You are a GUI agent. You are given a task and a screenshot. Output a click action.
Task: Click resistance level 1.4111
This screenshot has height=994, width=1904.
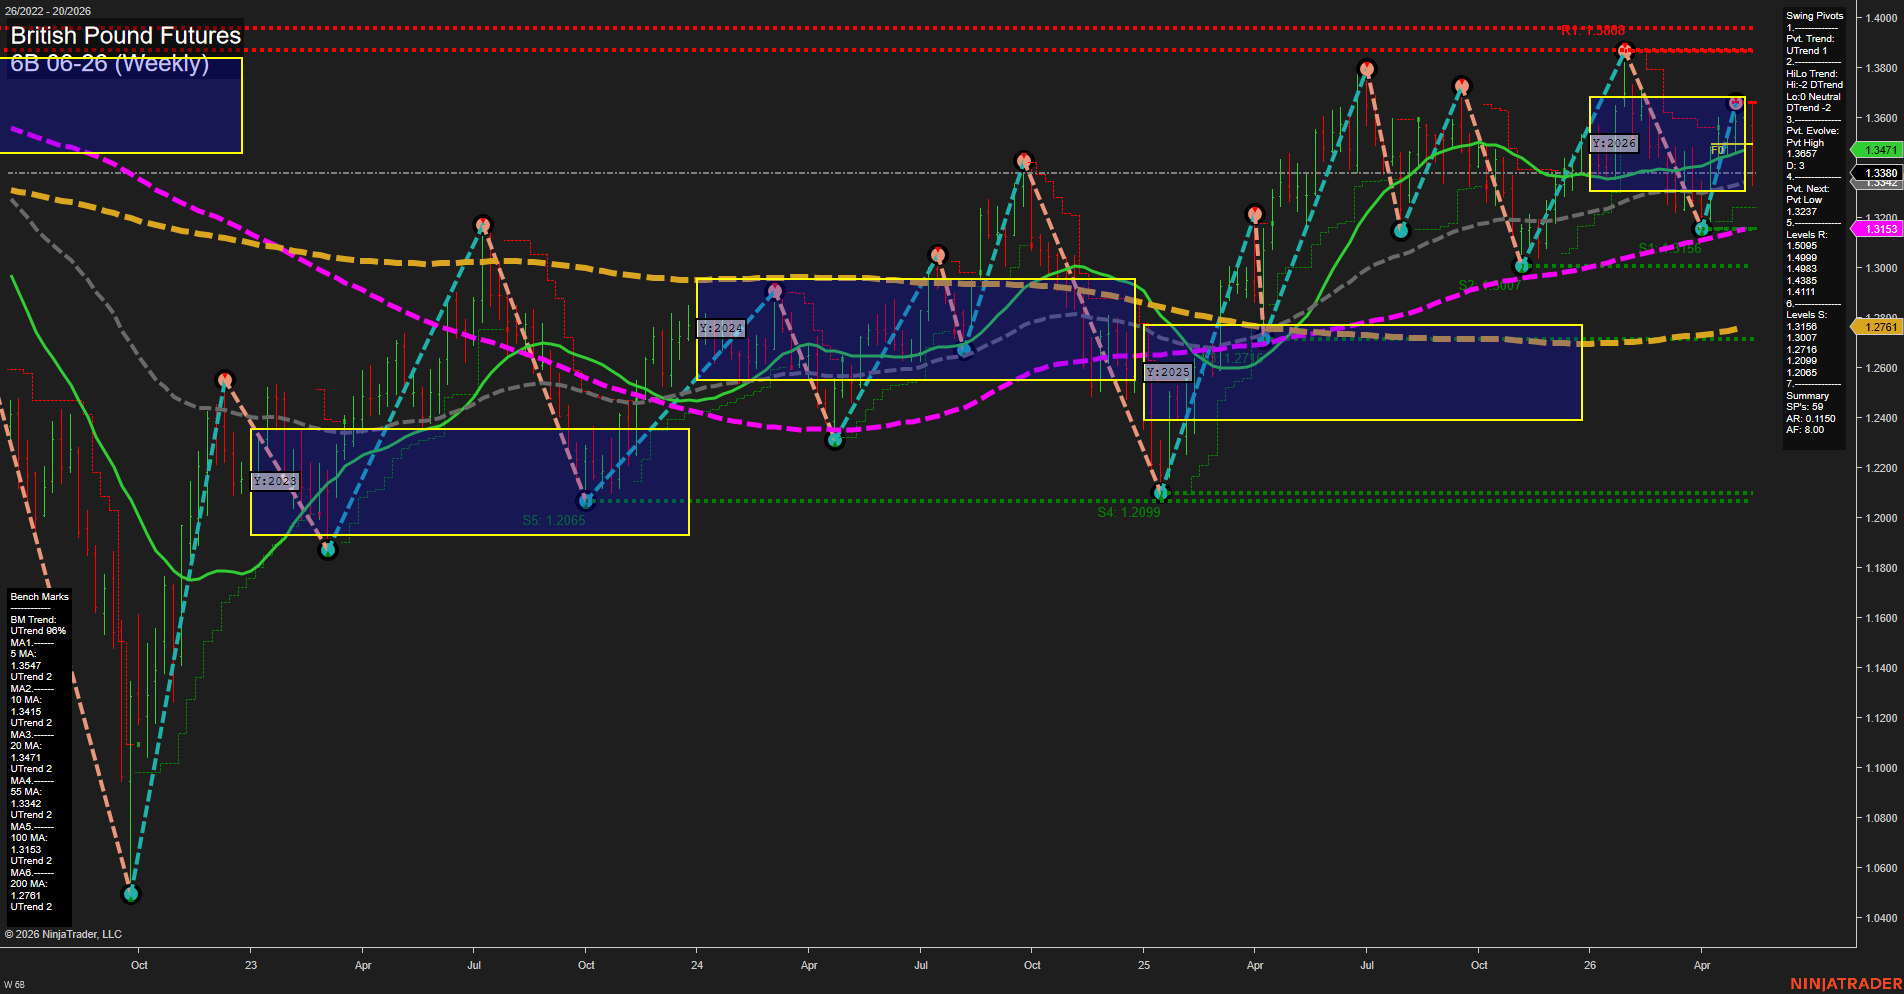pos(1801,292)
